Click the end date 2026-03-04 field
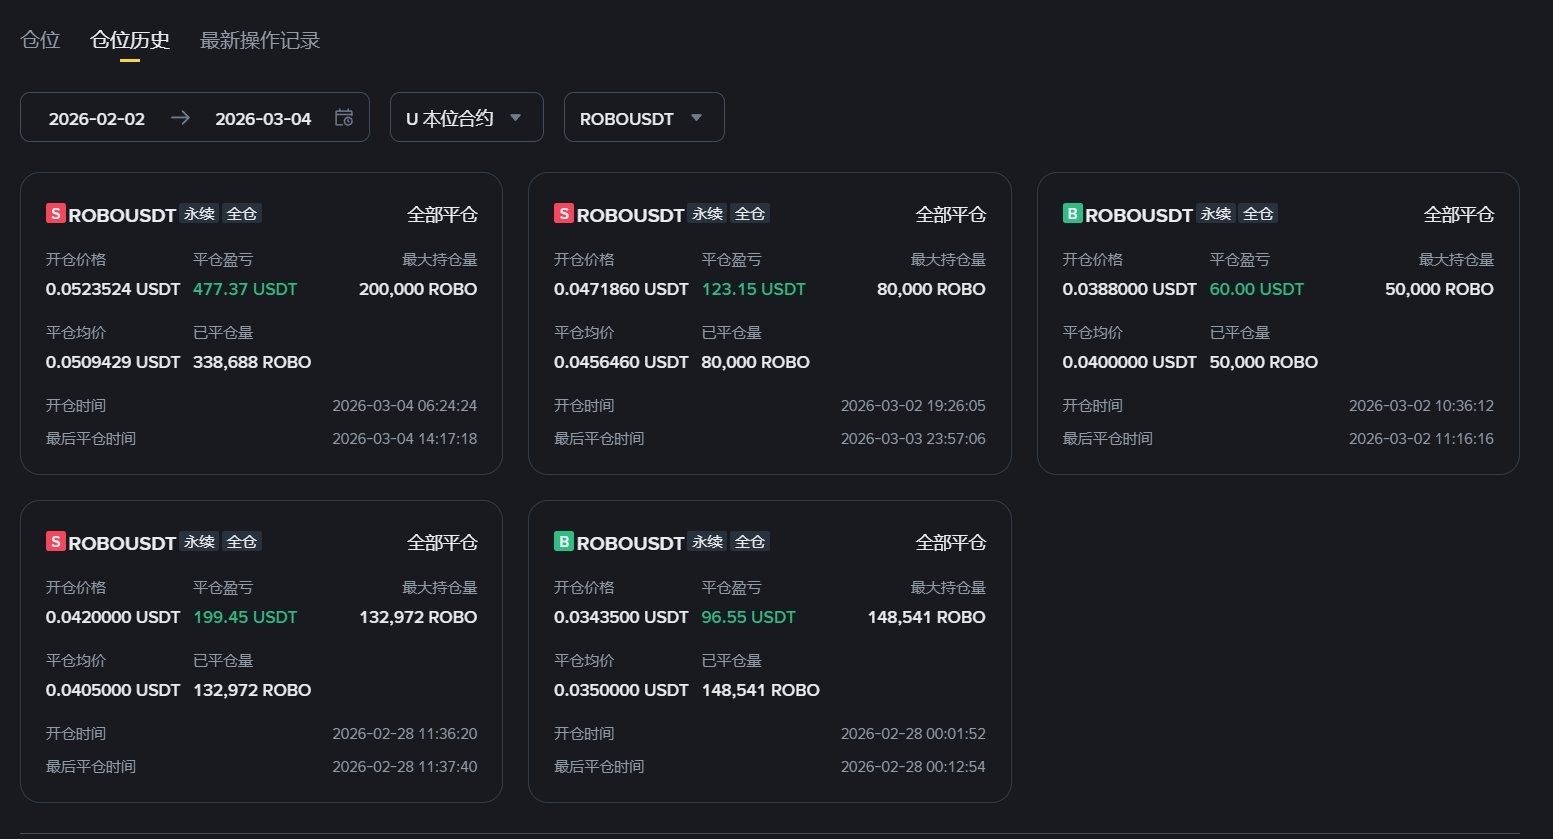1553x839 pixels. point(263,118)
